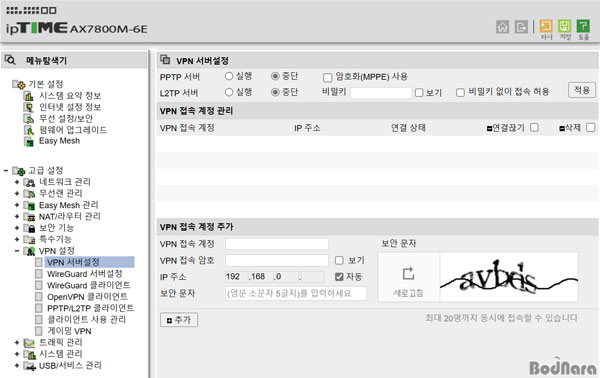
Task: Expand the NAT/라우터 관리 tree node
Action: (17, 217)
